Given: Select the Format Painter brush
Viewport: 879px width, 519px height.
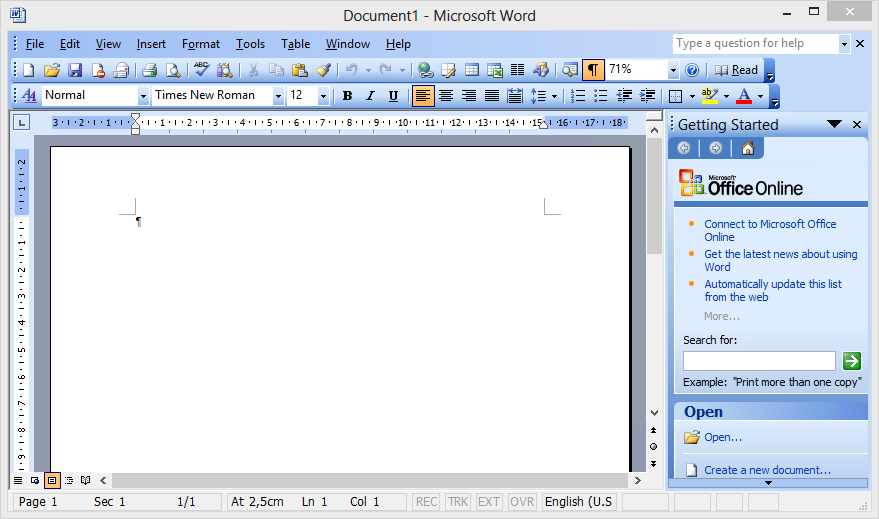Looking at the screenshot, I should (x=322, y=70).
